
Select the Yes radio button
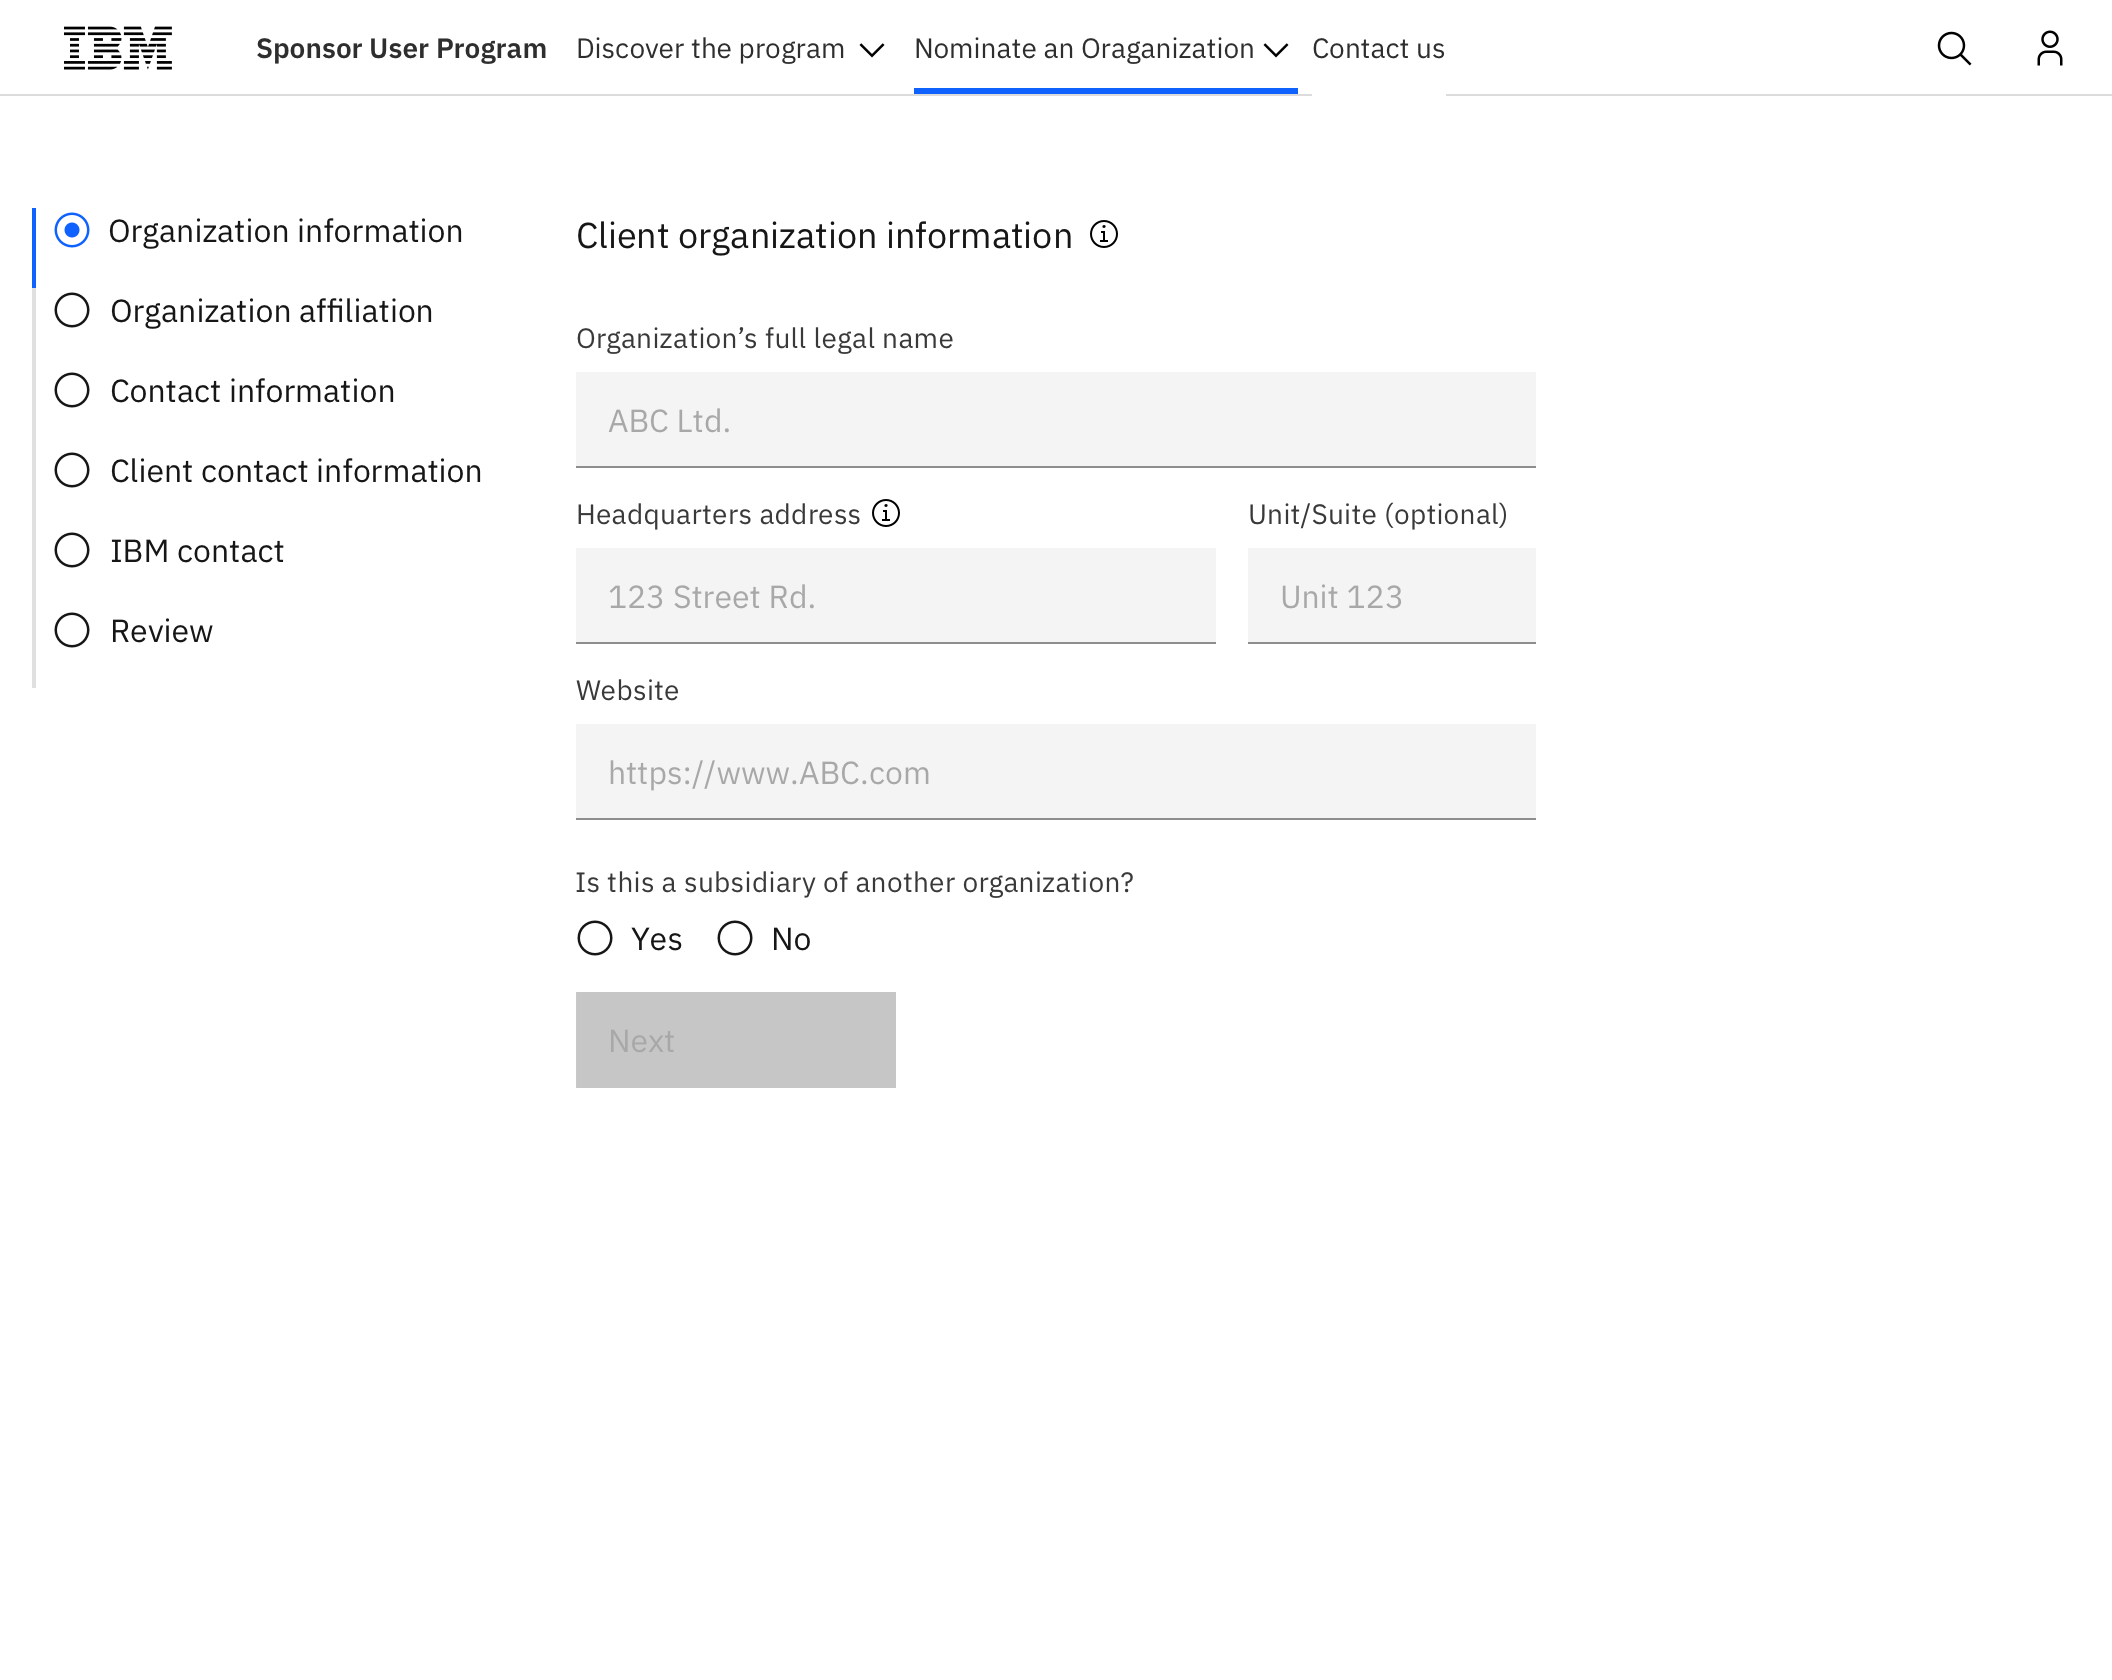(x=595, y=939)
